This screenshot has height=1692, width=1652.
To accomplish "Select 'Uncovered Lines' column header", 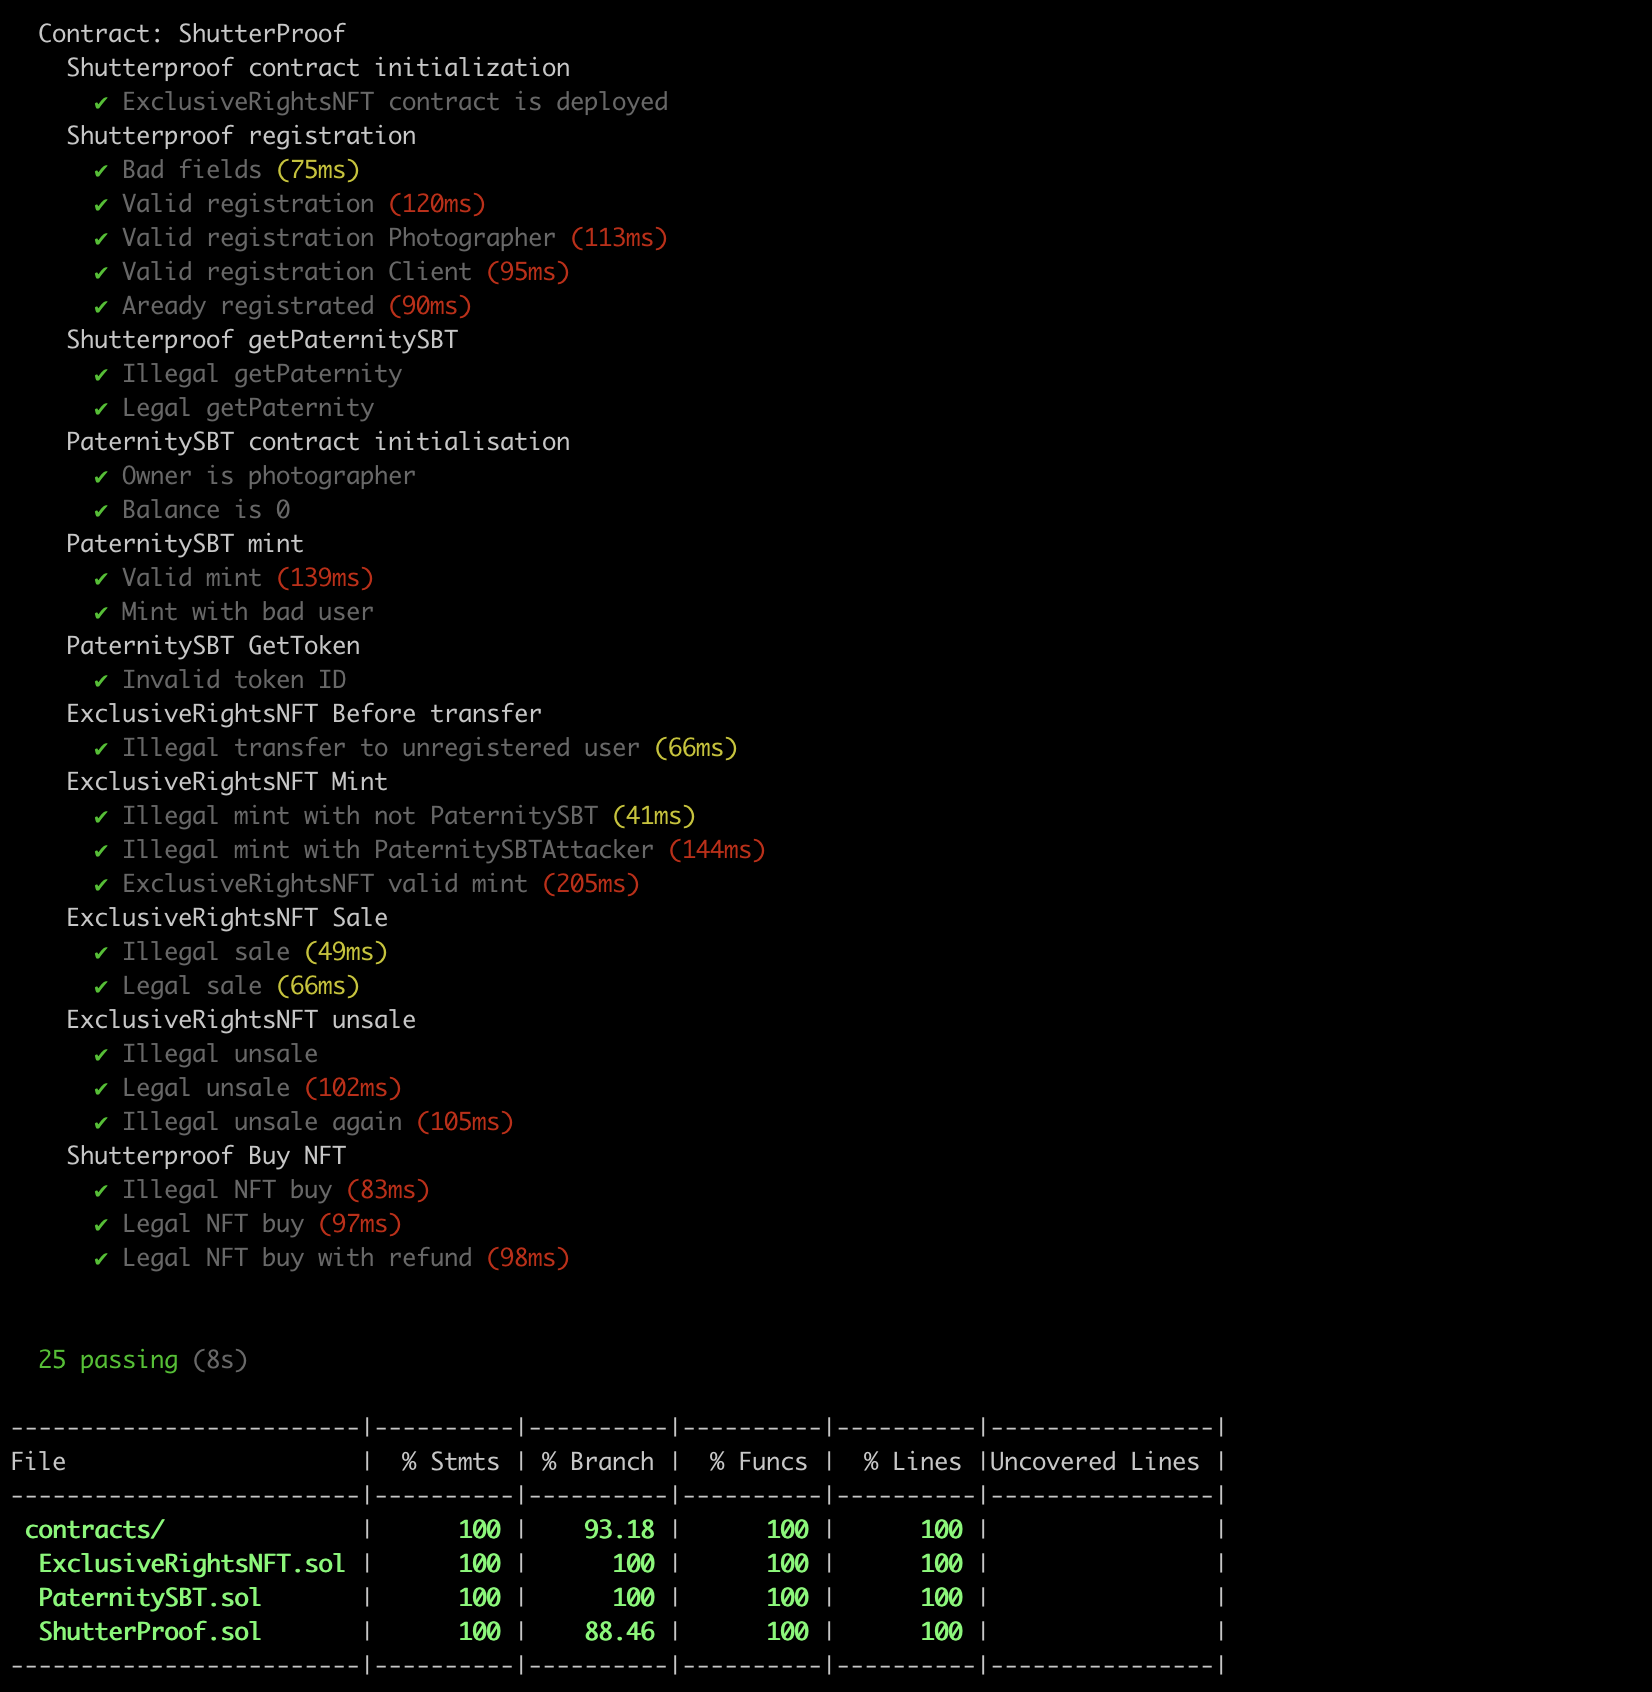I will click(x=1094, y=1462).
